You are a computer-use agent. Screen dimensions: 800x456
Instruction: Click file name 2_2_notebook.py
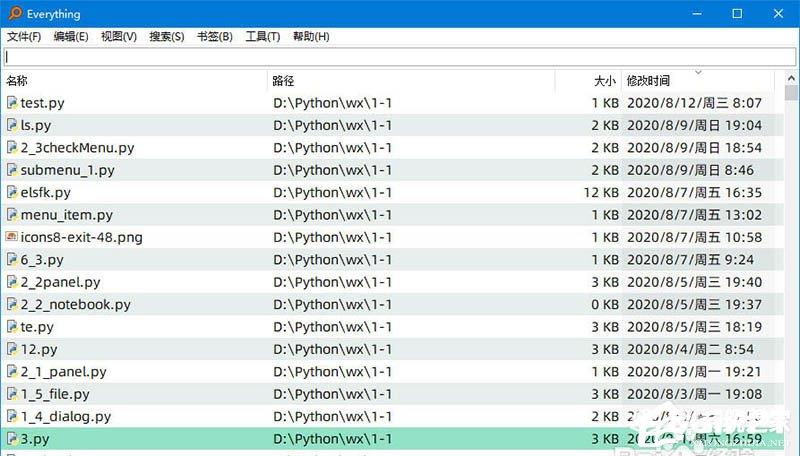point(76,305)
